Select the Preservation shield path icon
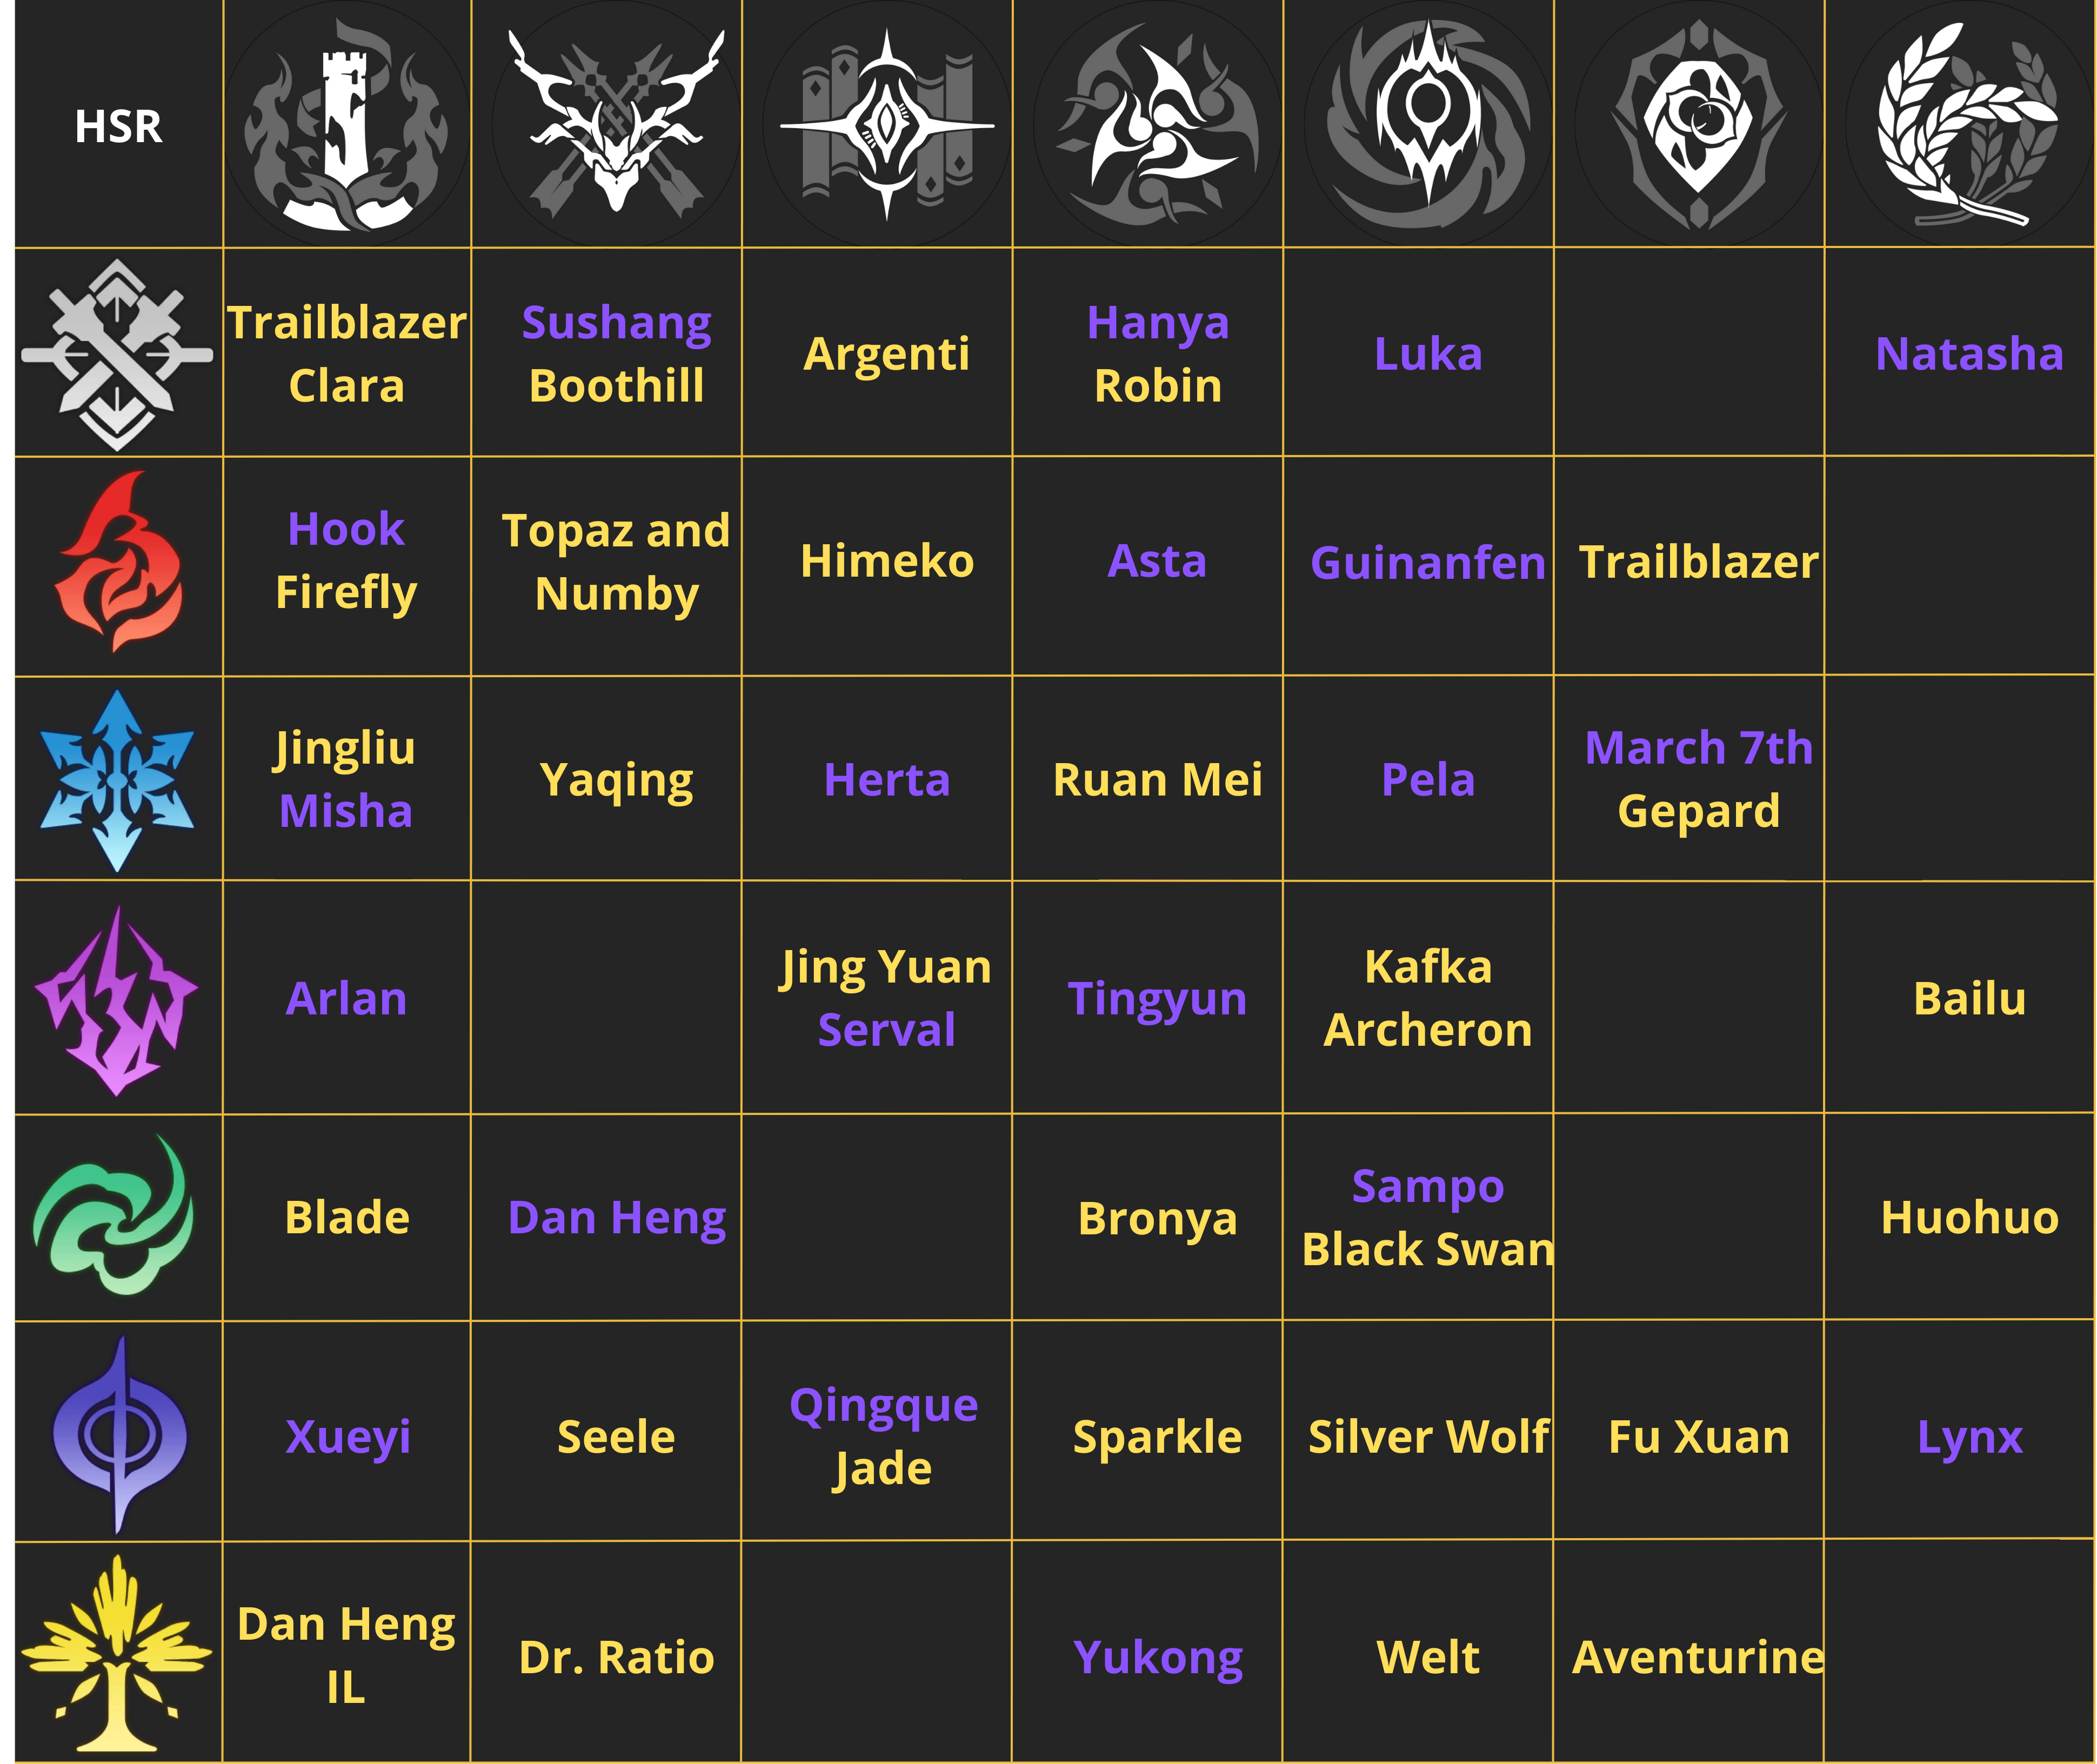Image resolution: width=2097 pixels, height=1764 pixels. [1698, 125]
